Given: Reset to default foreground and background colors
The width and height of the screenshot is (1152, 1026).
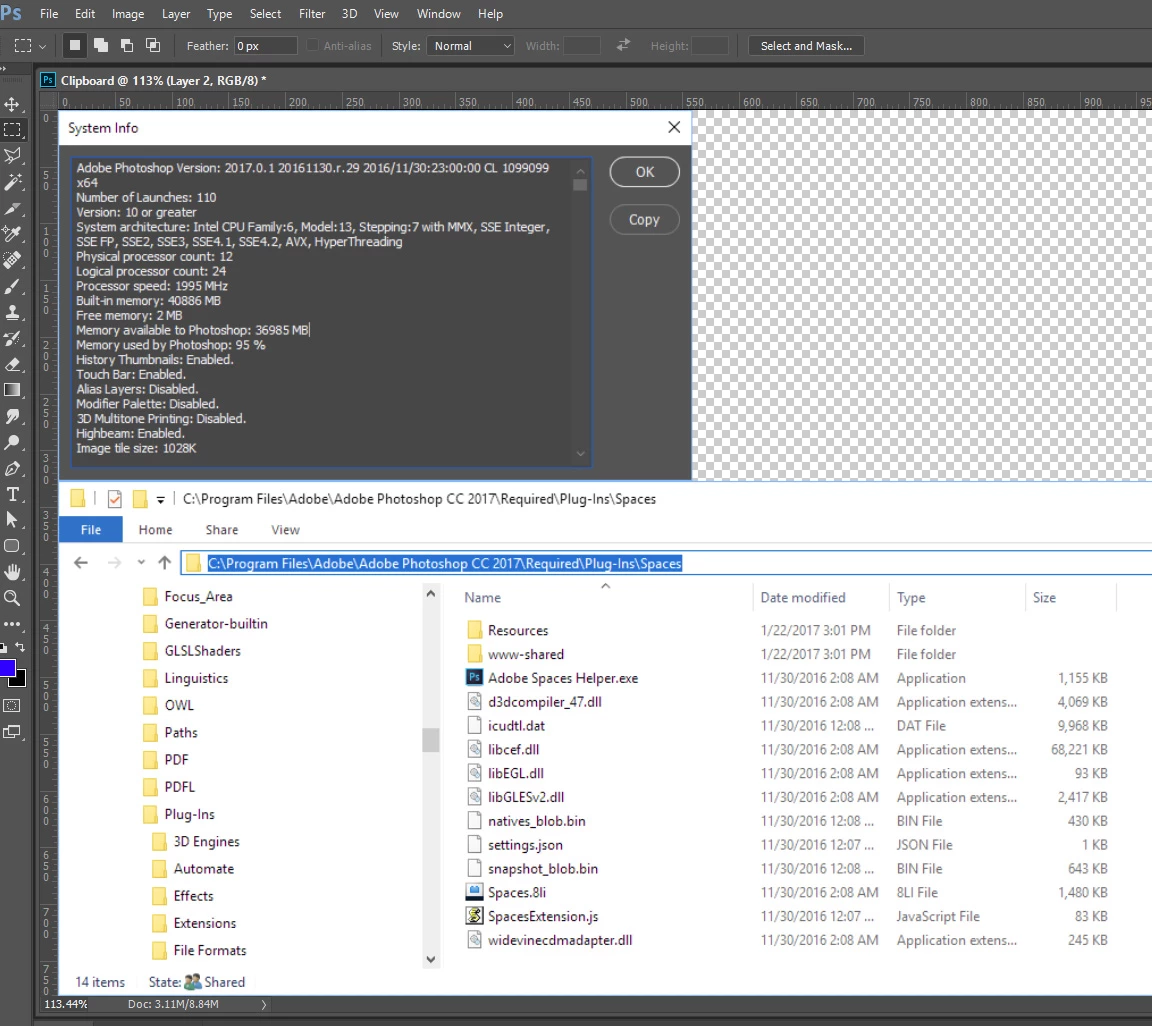Looking at the screenshot, I should click(4, 647).
